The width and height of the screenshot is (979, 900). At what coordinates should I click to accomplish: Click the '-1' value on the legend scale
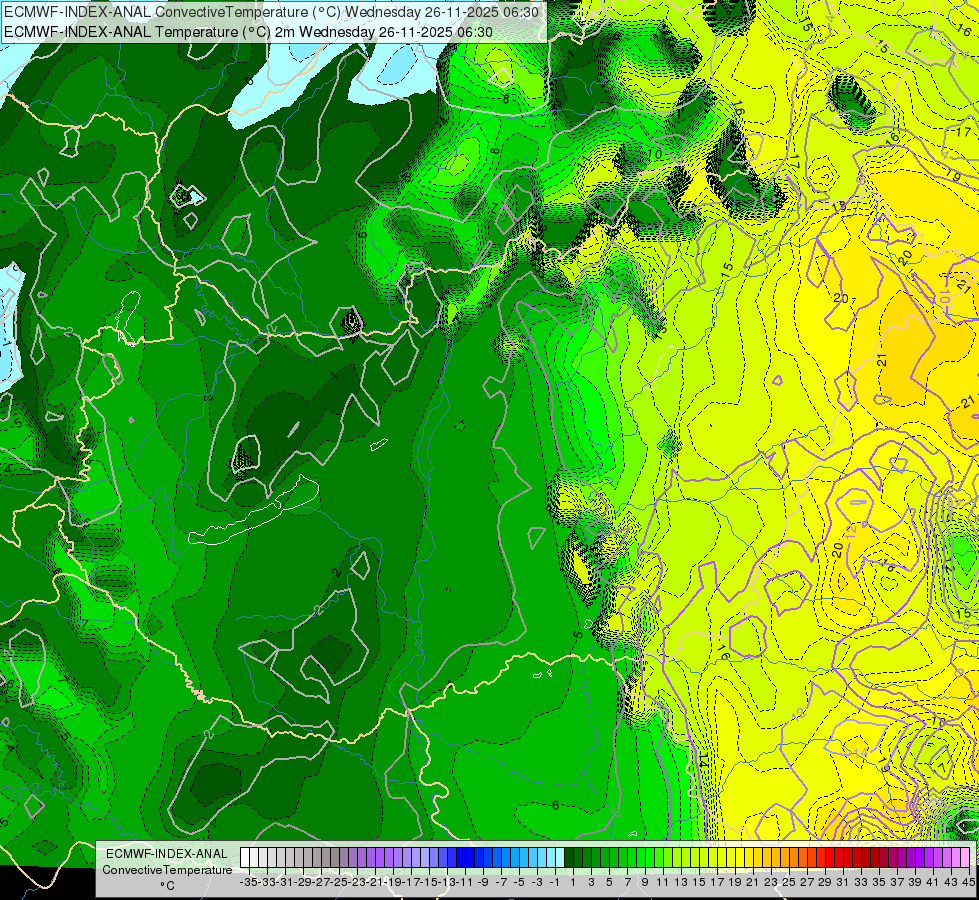pyautogui.click(x=555, y=882)
